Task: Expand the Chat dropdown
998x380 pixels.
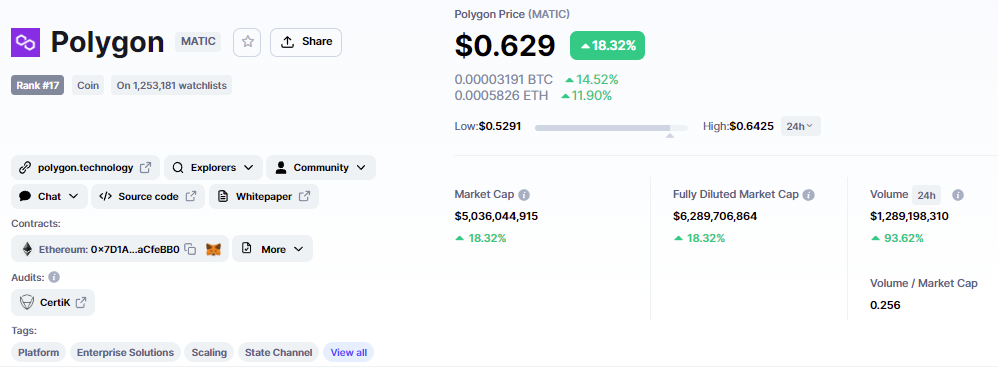Action: (49, 196)
